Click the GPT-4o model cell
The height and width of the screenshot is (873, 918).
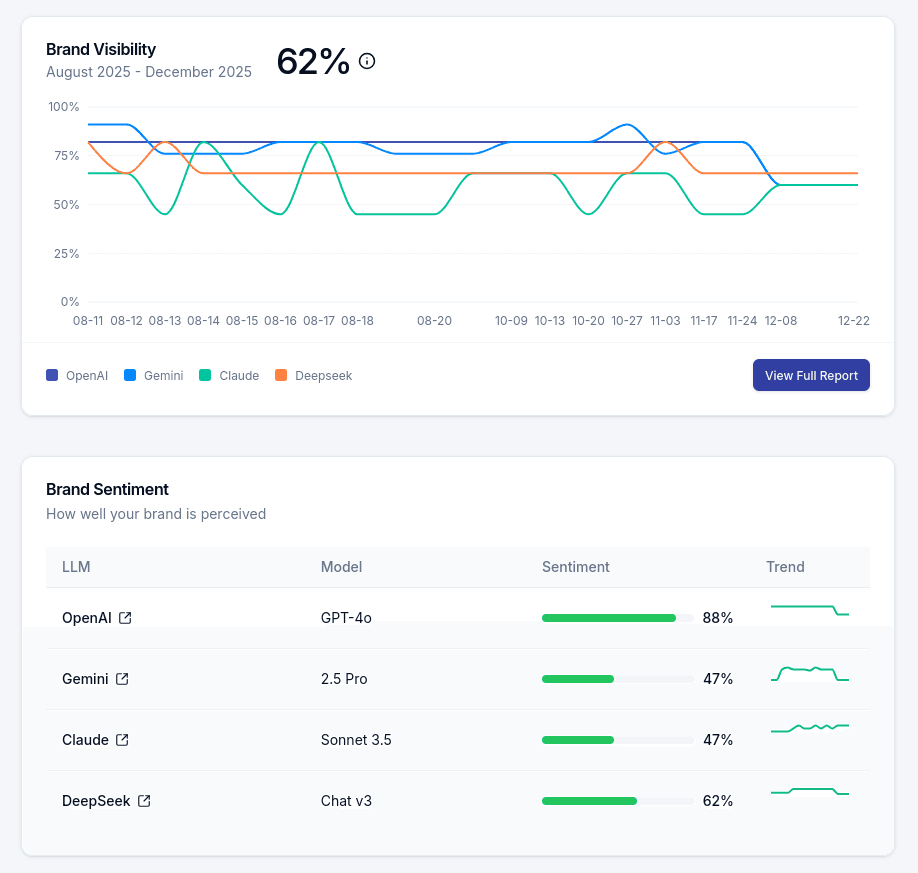point(346,618)
